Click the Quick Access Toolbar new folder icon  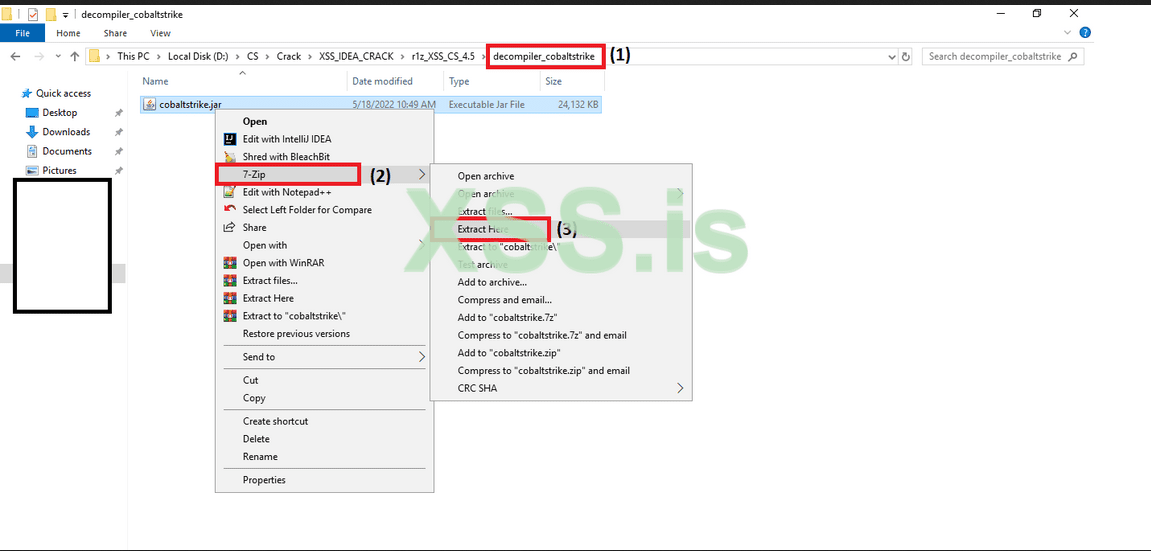point(51,14)
